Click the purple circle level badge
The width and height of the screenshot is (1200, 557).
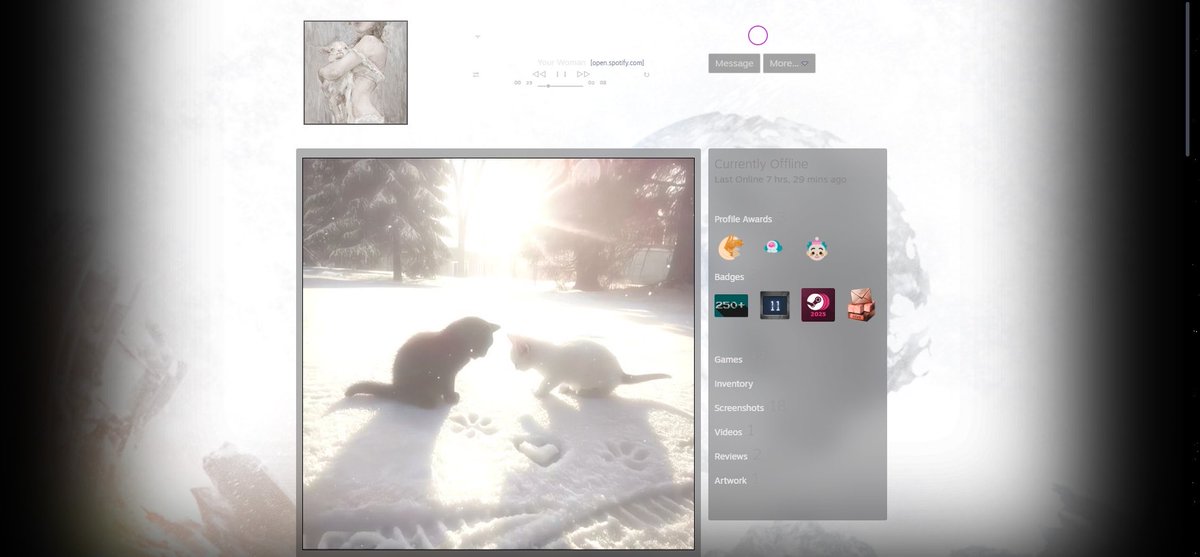click(758, 36)
